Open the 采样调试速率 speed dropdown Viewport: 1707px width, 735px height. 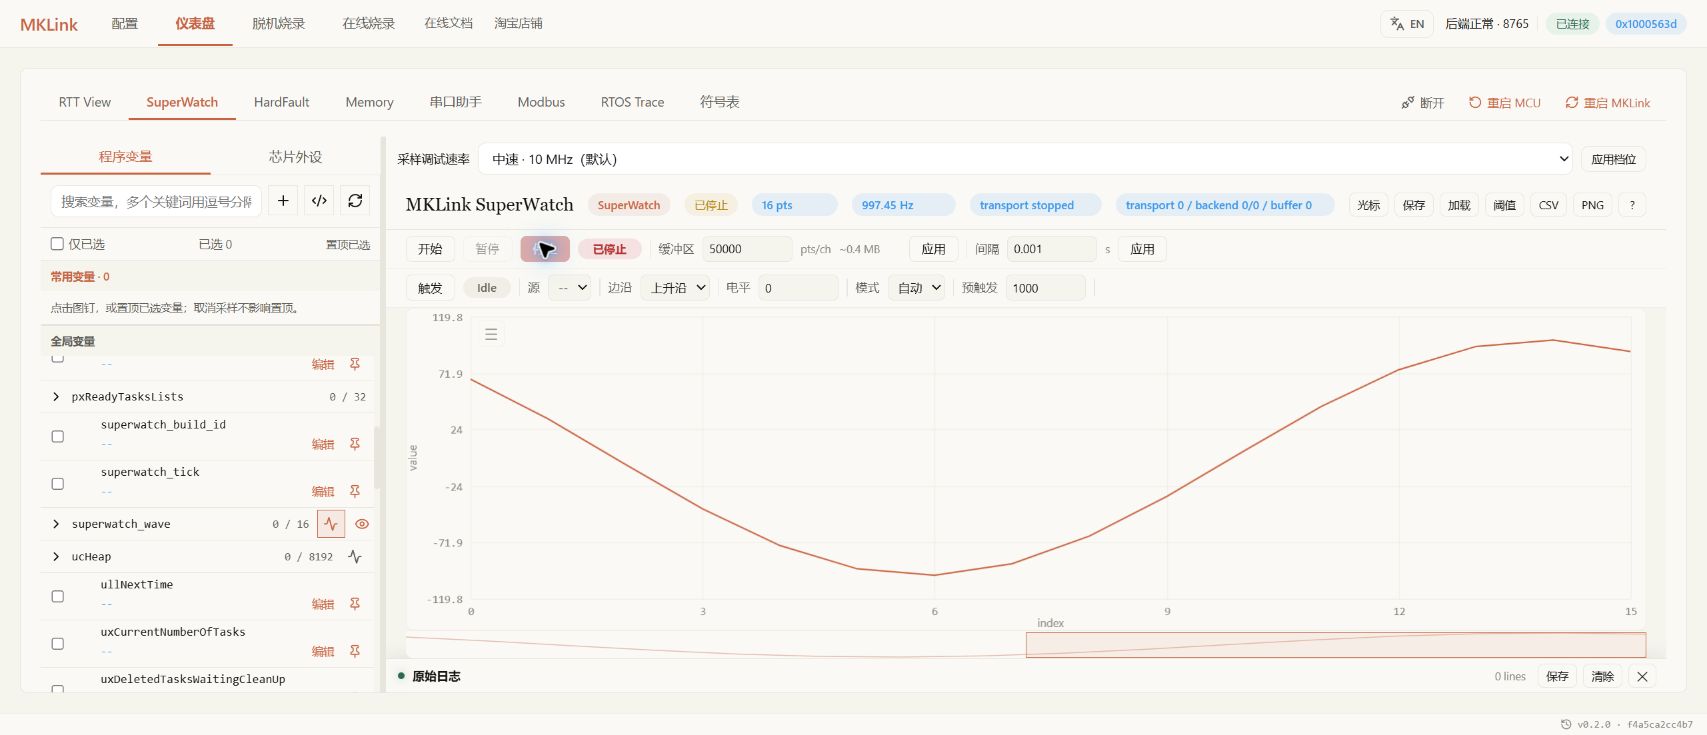1025,159
